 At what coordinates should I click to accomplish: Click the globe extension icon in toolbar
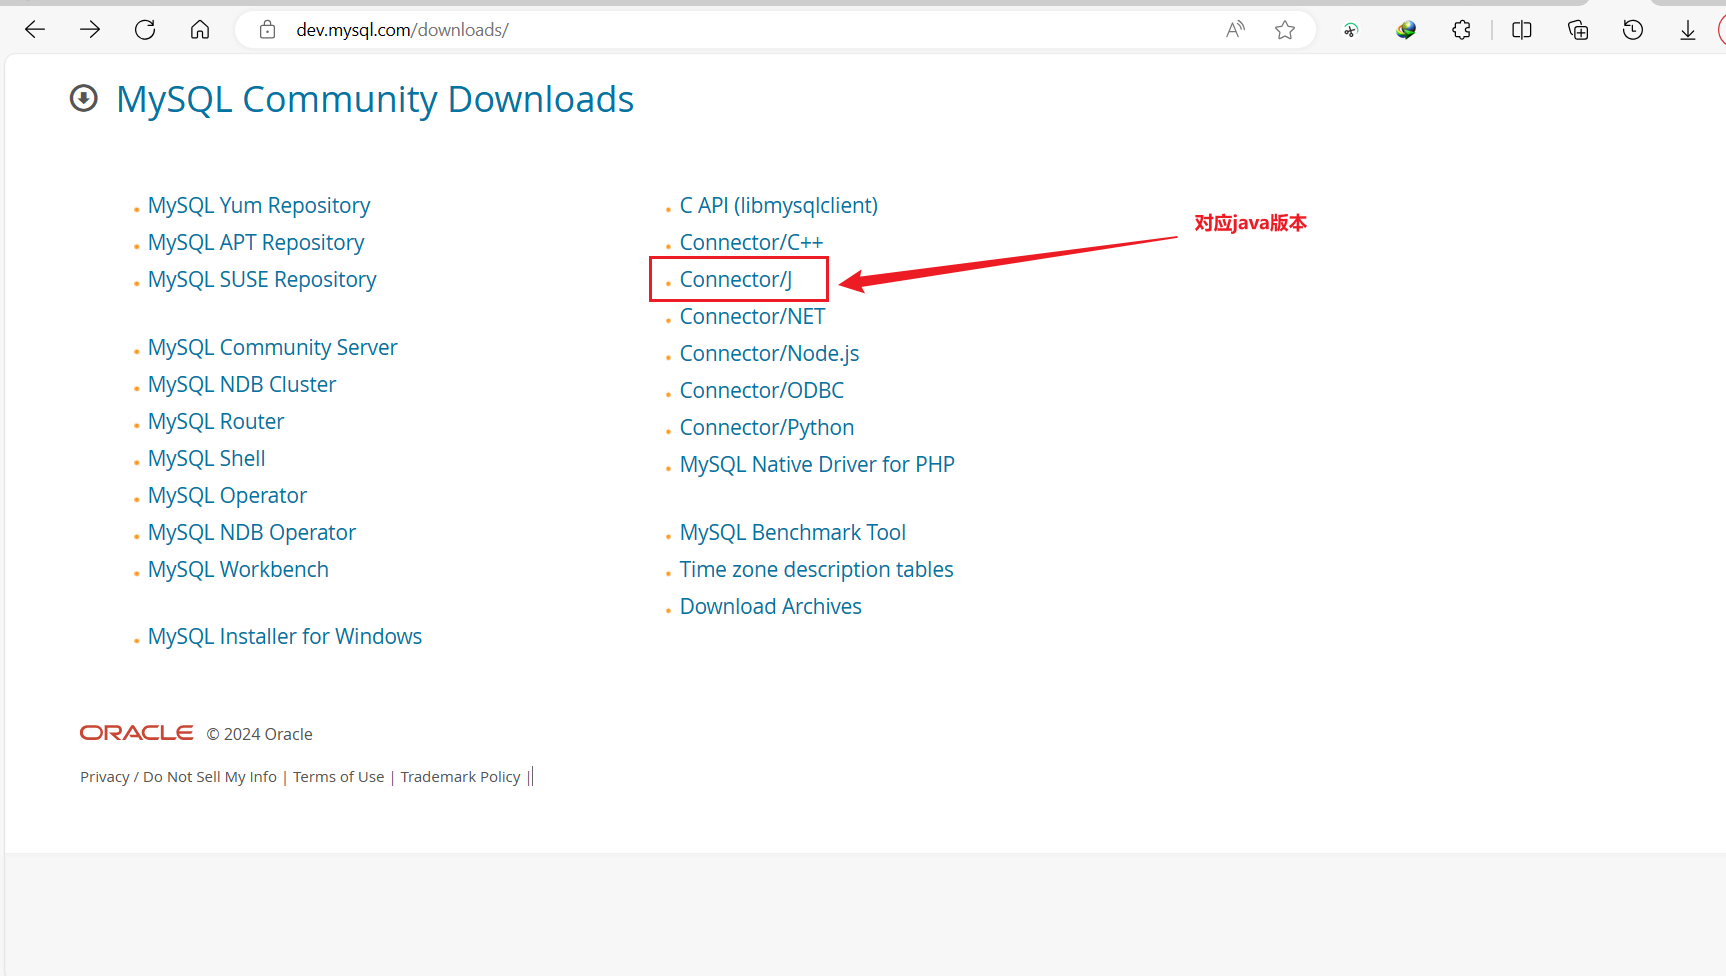tap(1406, 30)
